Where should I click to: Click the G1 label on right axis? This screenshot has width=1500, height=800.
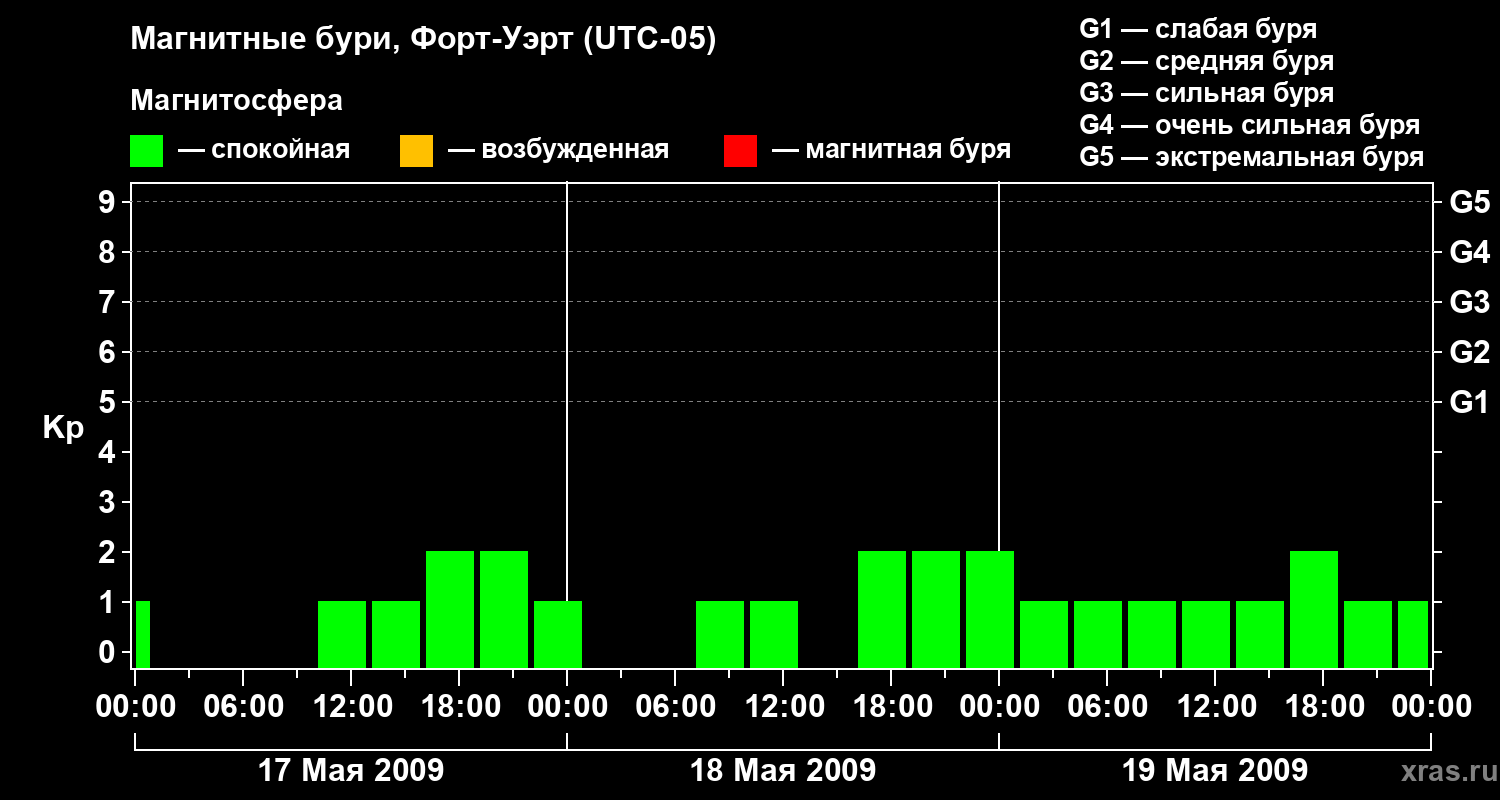click(1470, 402)
